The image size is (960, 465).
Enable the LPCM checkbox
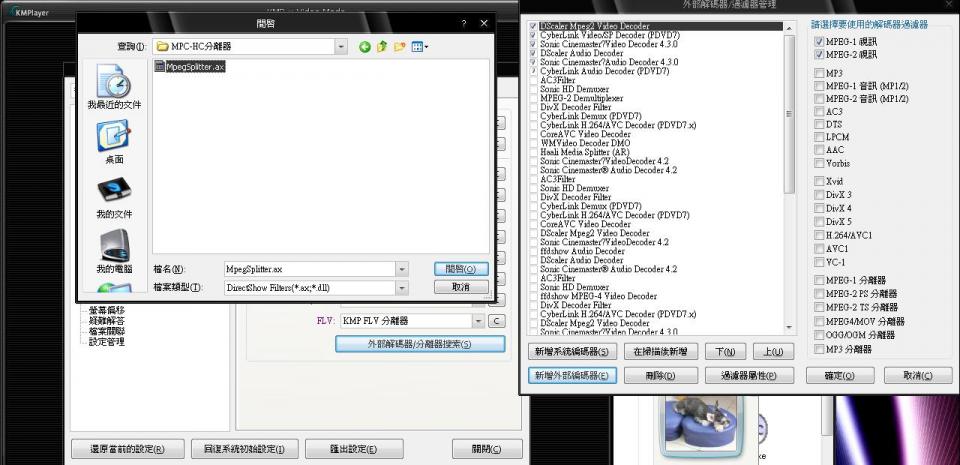(819, 137)
